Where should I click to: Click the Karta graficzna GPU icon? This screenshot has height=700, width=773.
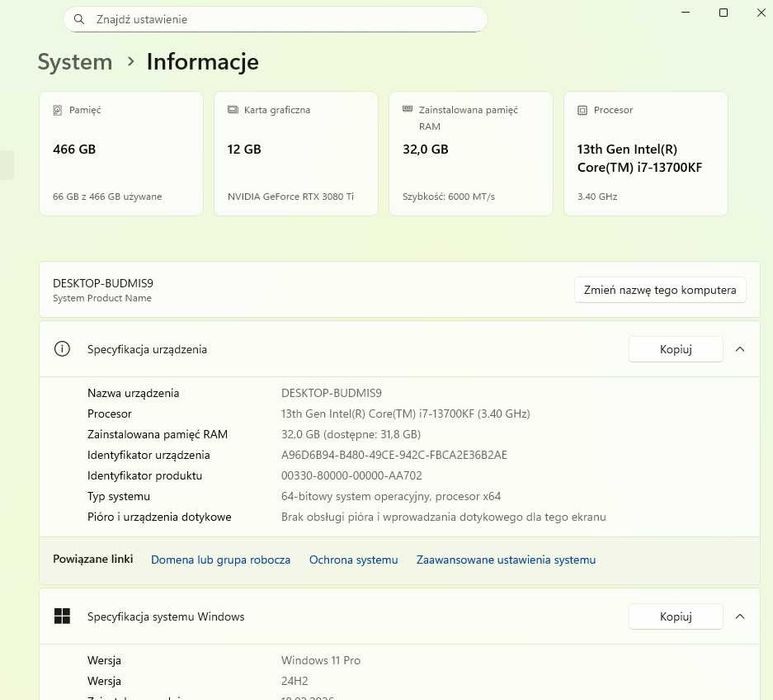(x=233, y=109)
